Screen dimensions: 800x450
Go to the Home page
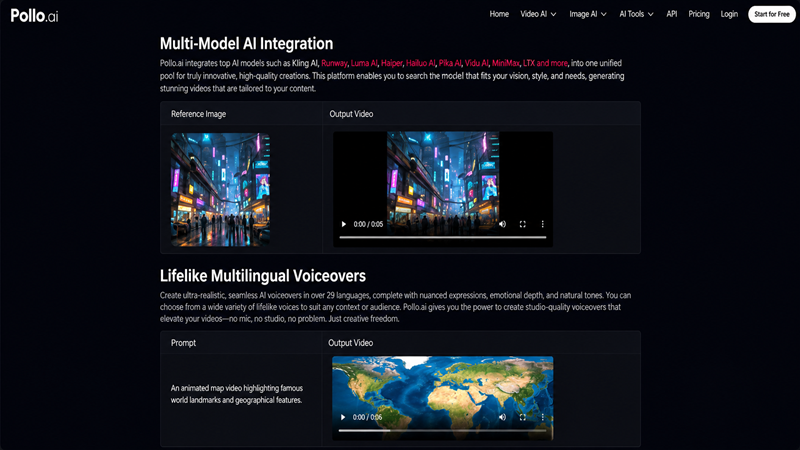499,14
